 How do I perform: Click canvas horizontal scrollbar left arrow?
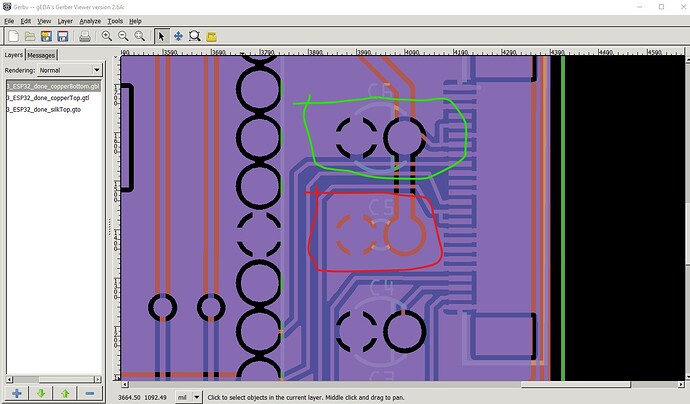(x=125, y=384)
